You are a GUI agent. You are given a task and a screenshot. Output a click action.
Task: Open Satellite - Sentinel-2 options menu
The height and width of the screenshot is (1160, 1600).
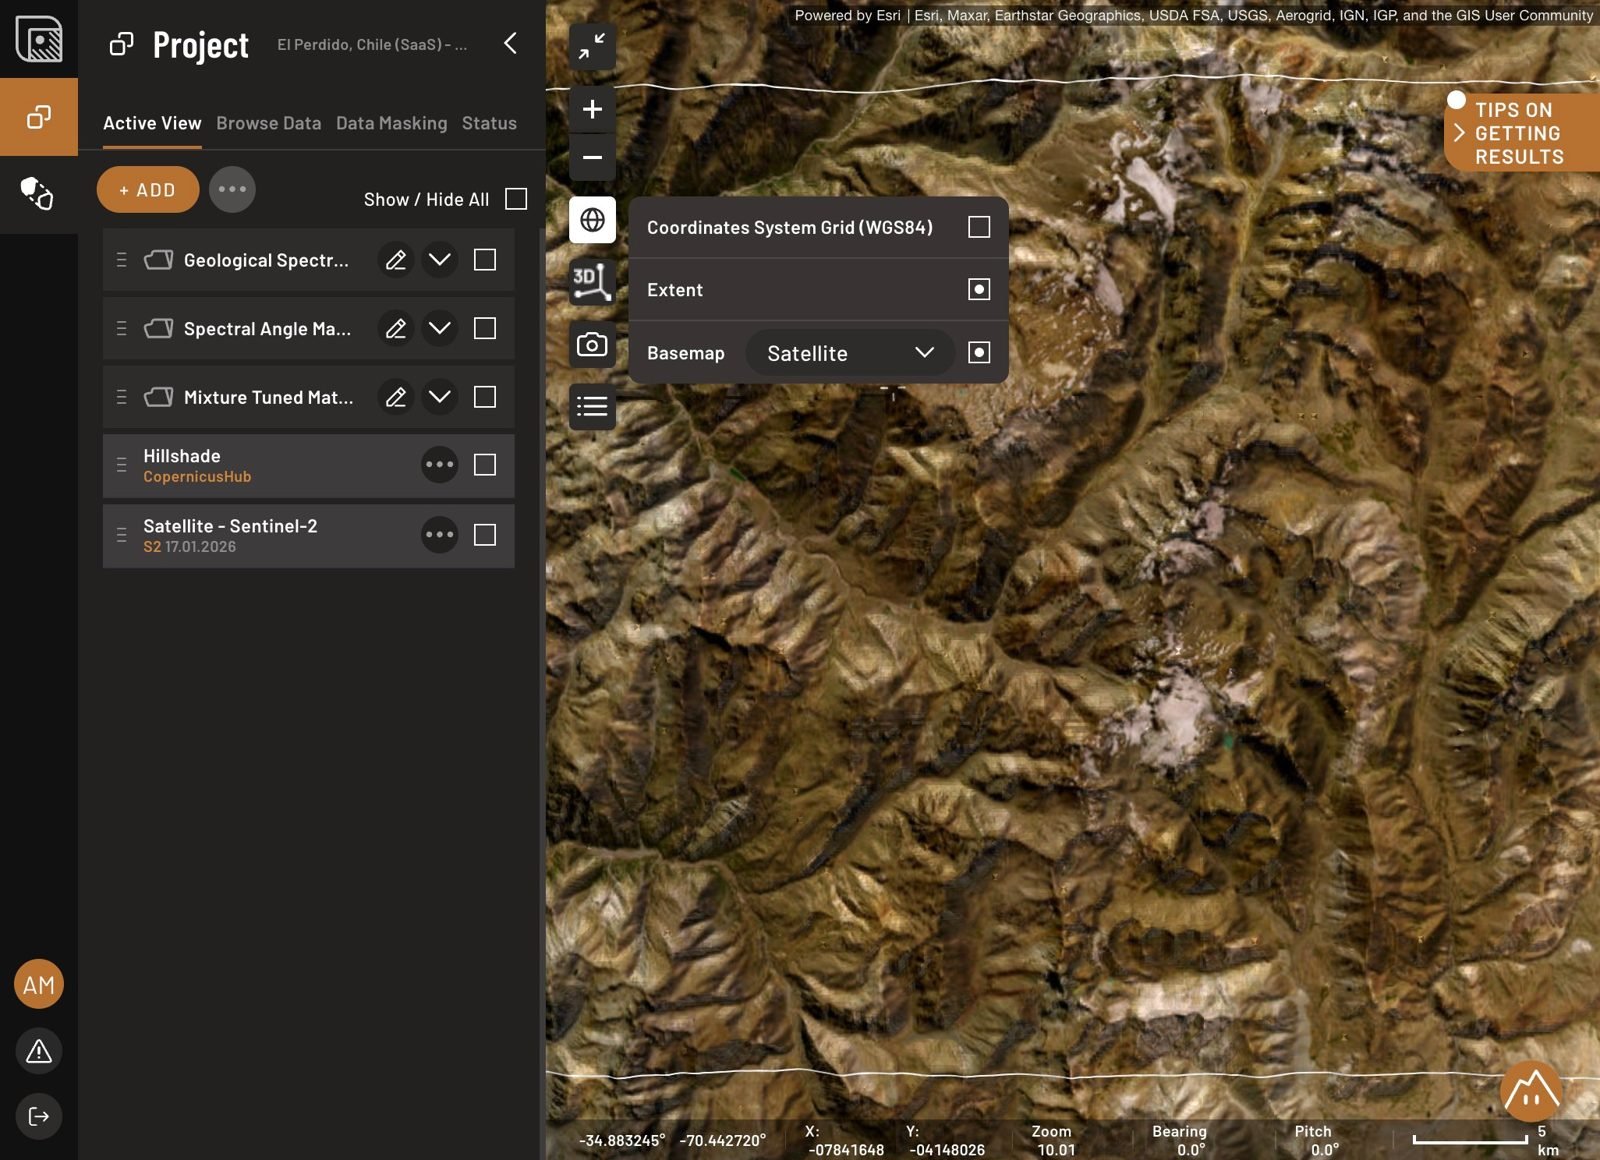[x=439, y=535]
